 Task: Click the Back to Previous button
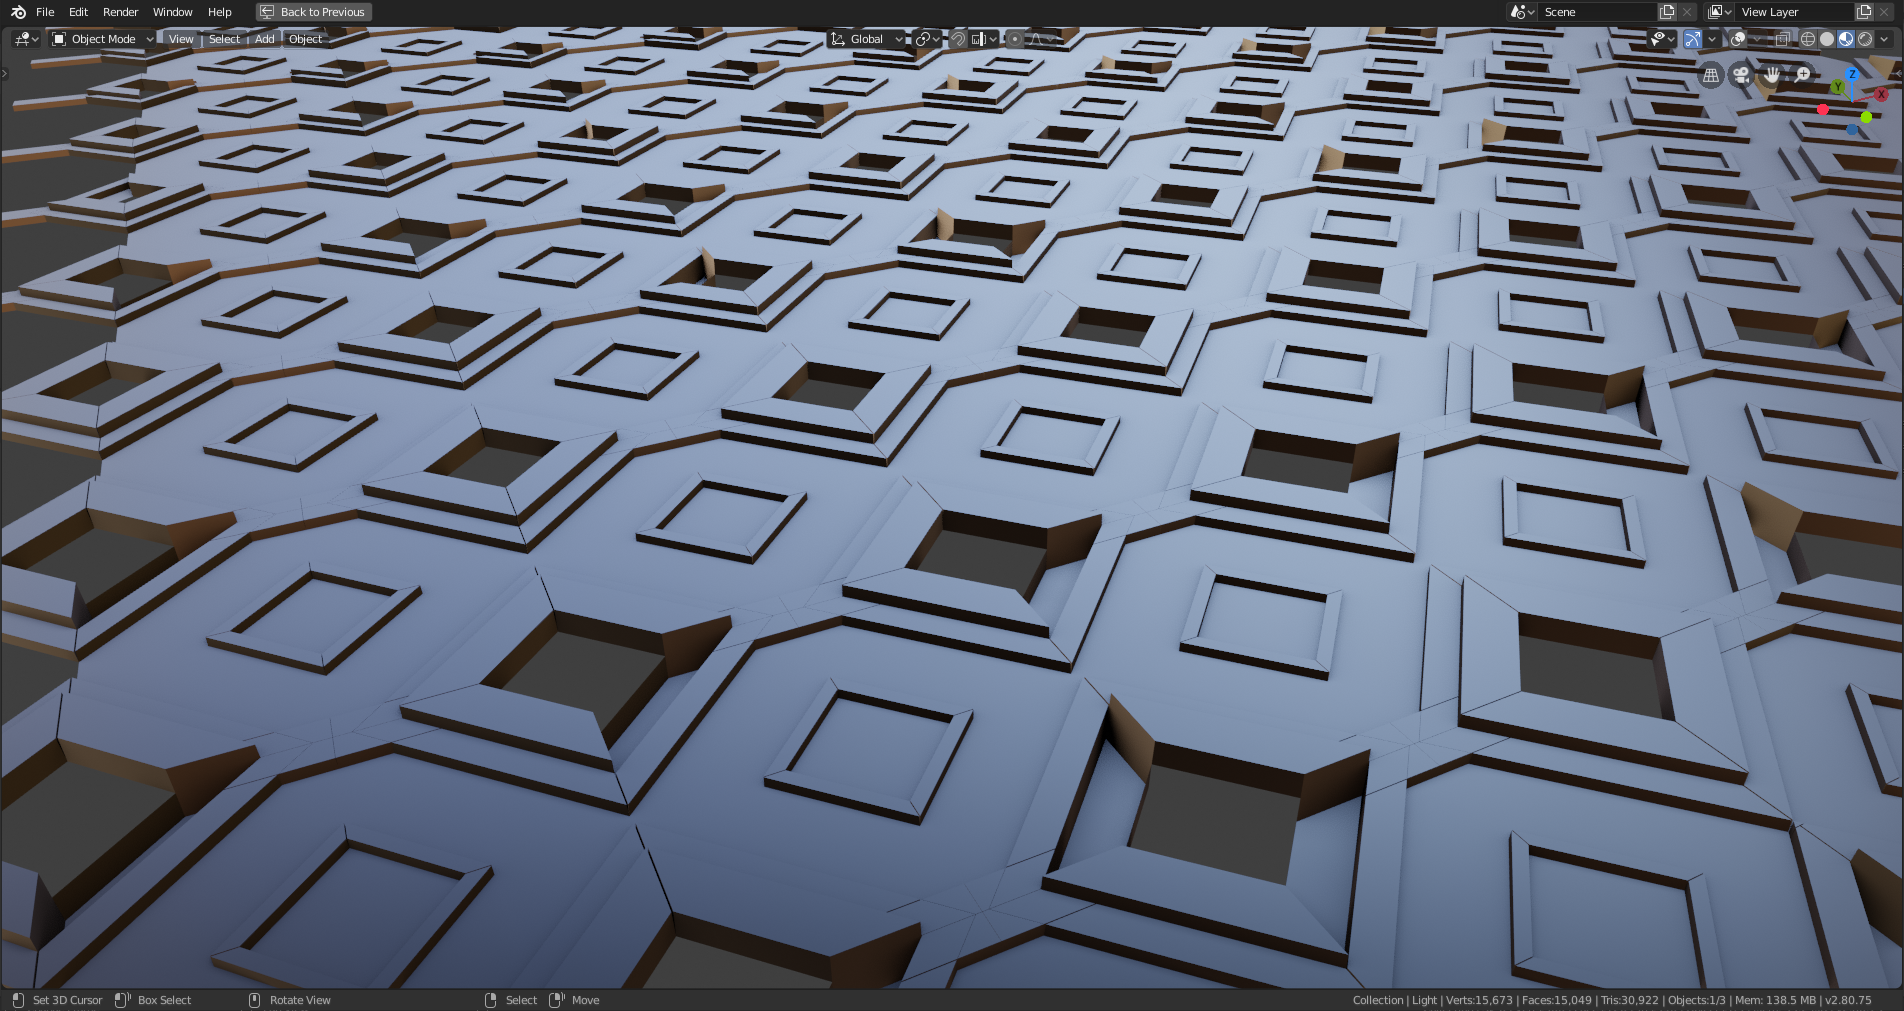(314, 12)
